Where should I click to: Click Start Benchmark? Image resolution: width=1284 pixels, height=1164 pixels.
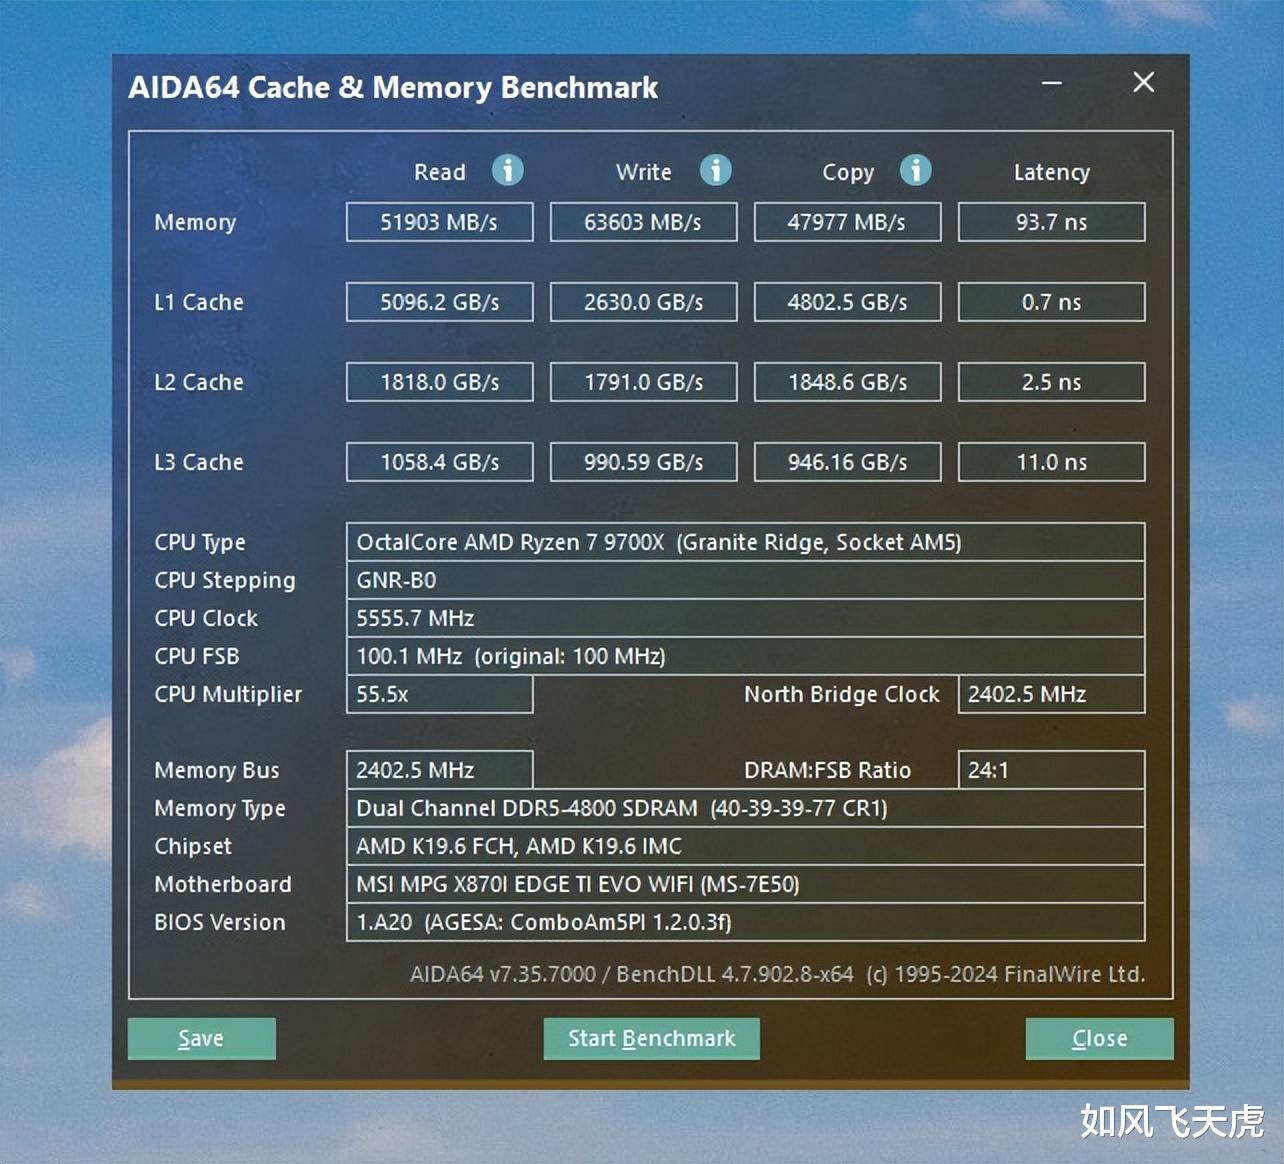652,1039
